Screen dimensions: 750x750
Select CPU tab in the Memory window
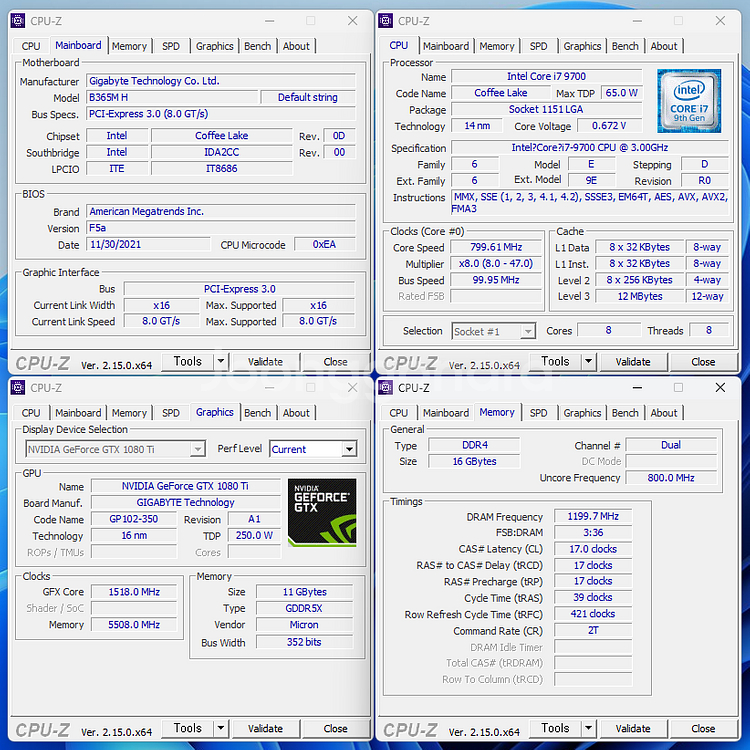click(398, 413)
